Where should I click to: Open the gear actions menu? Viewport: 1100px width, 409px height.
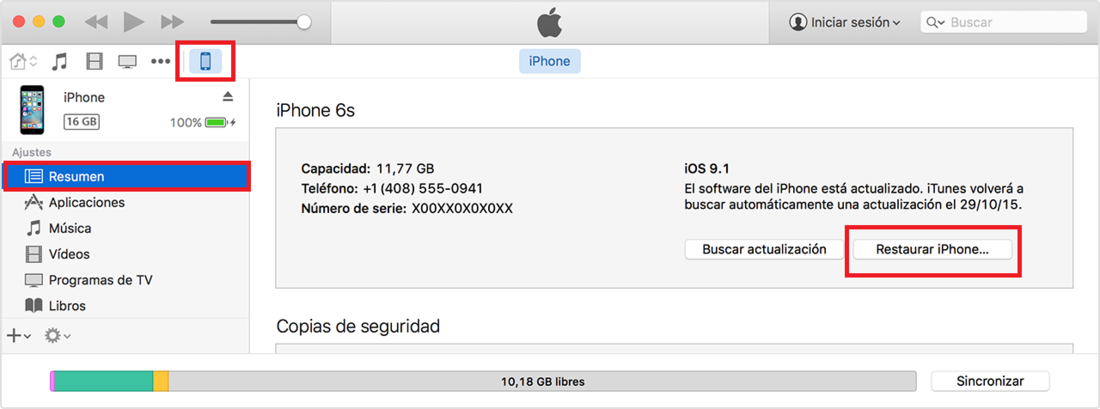pyautogui.click(x=58, y=336)
